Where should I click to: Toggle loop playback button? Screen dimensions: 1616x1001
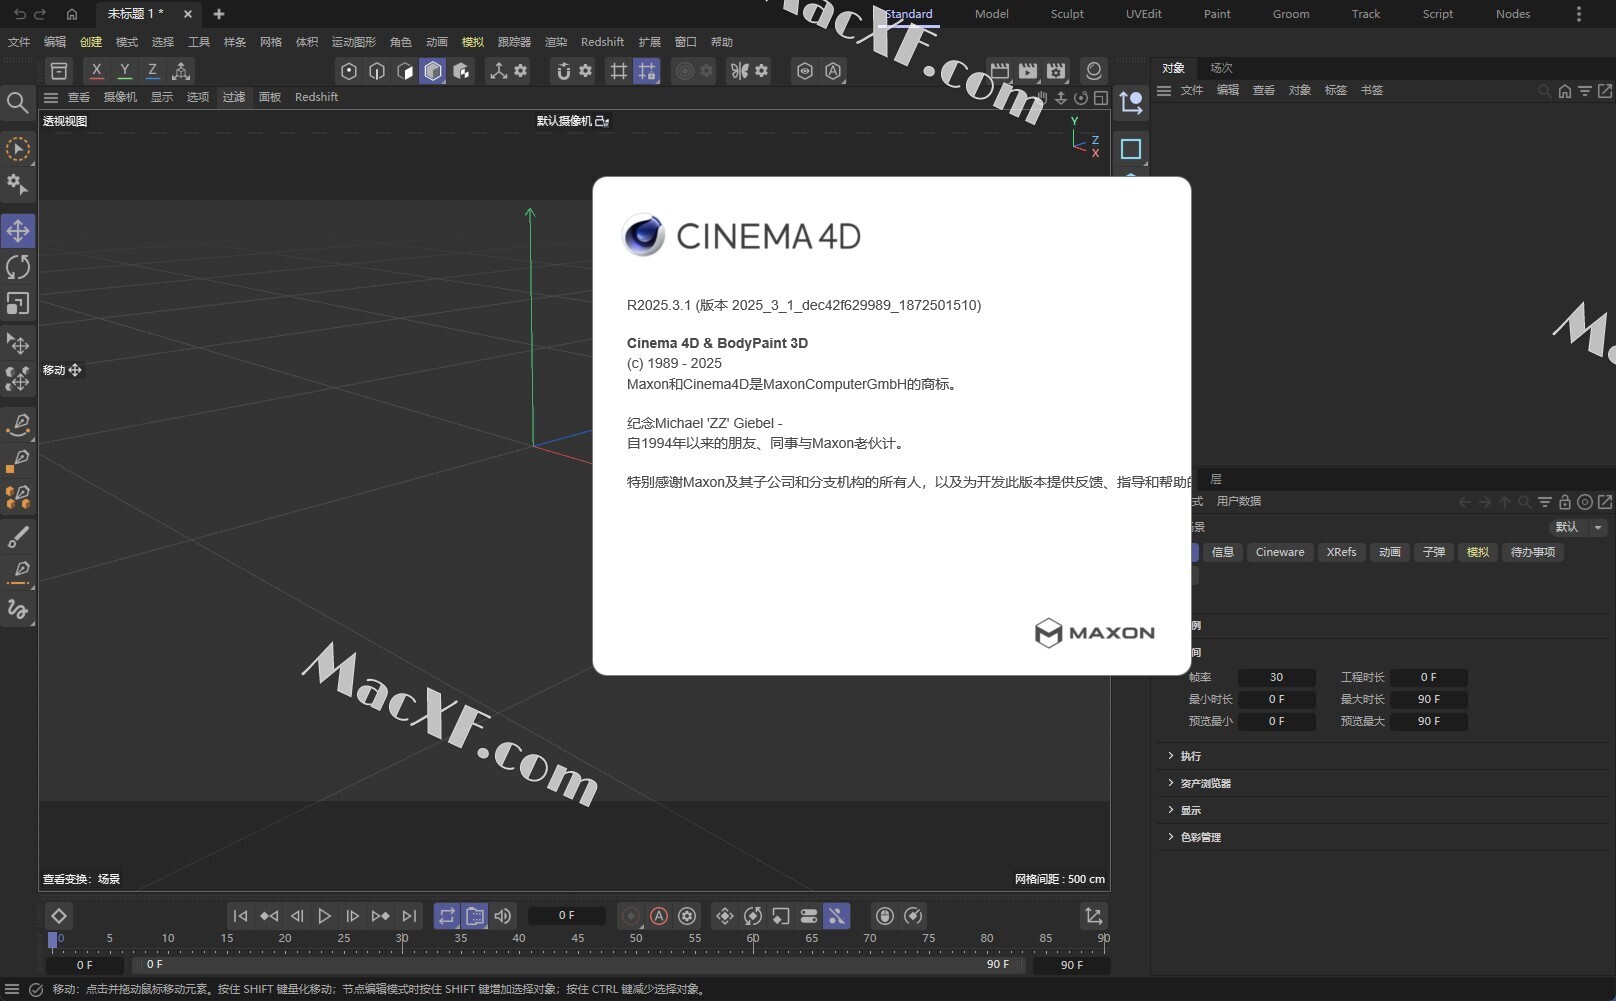click(x=447, y=916)
